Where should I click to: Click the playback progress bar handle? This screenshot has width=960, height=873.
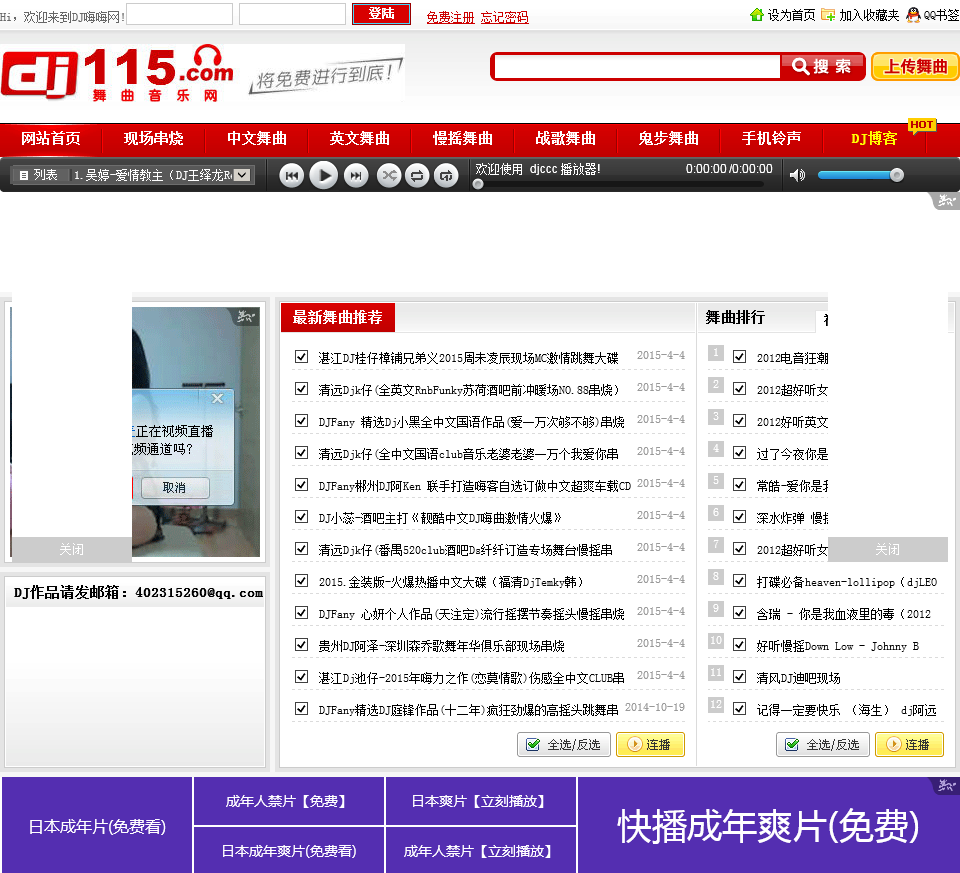tap(478, 184)
